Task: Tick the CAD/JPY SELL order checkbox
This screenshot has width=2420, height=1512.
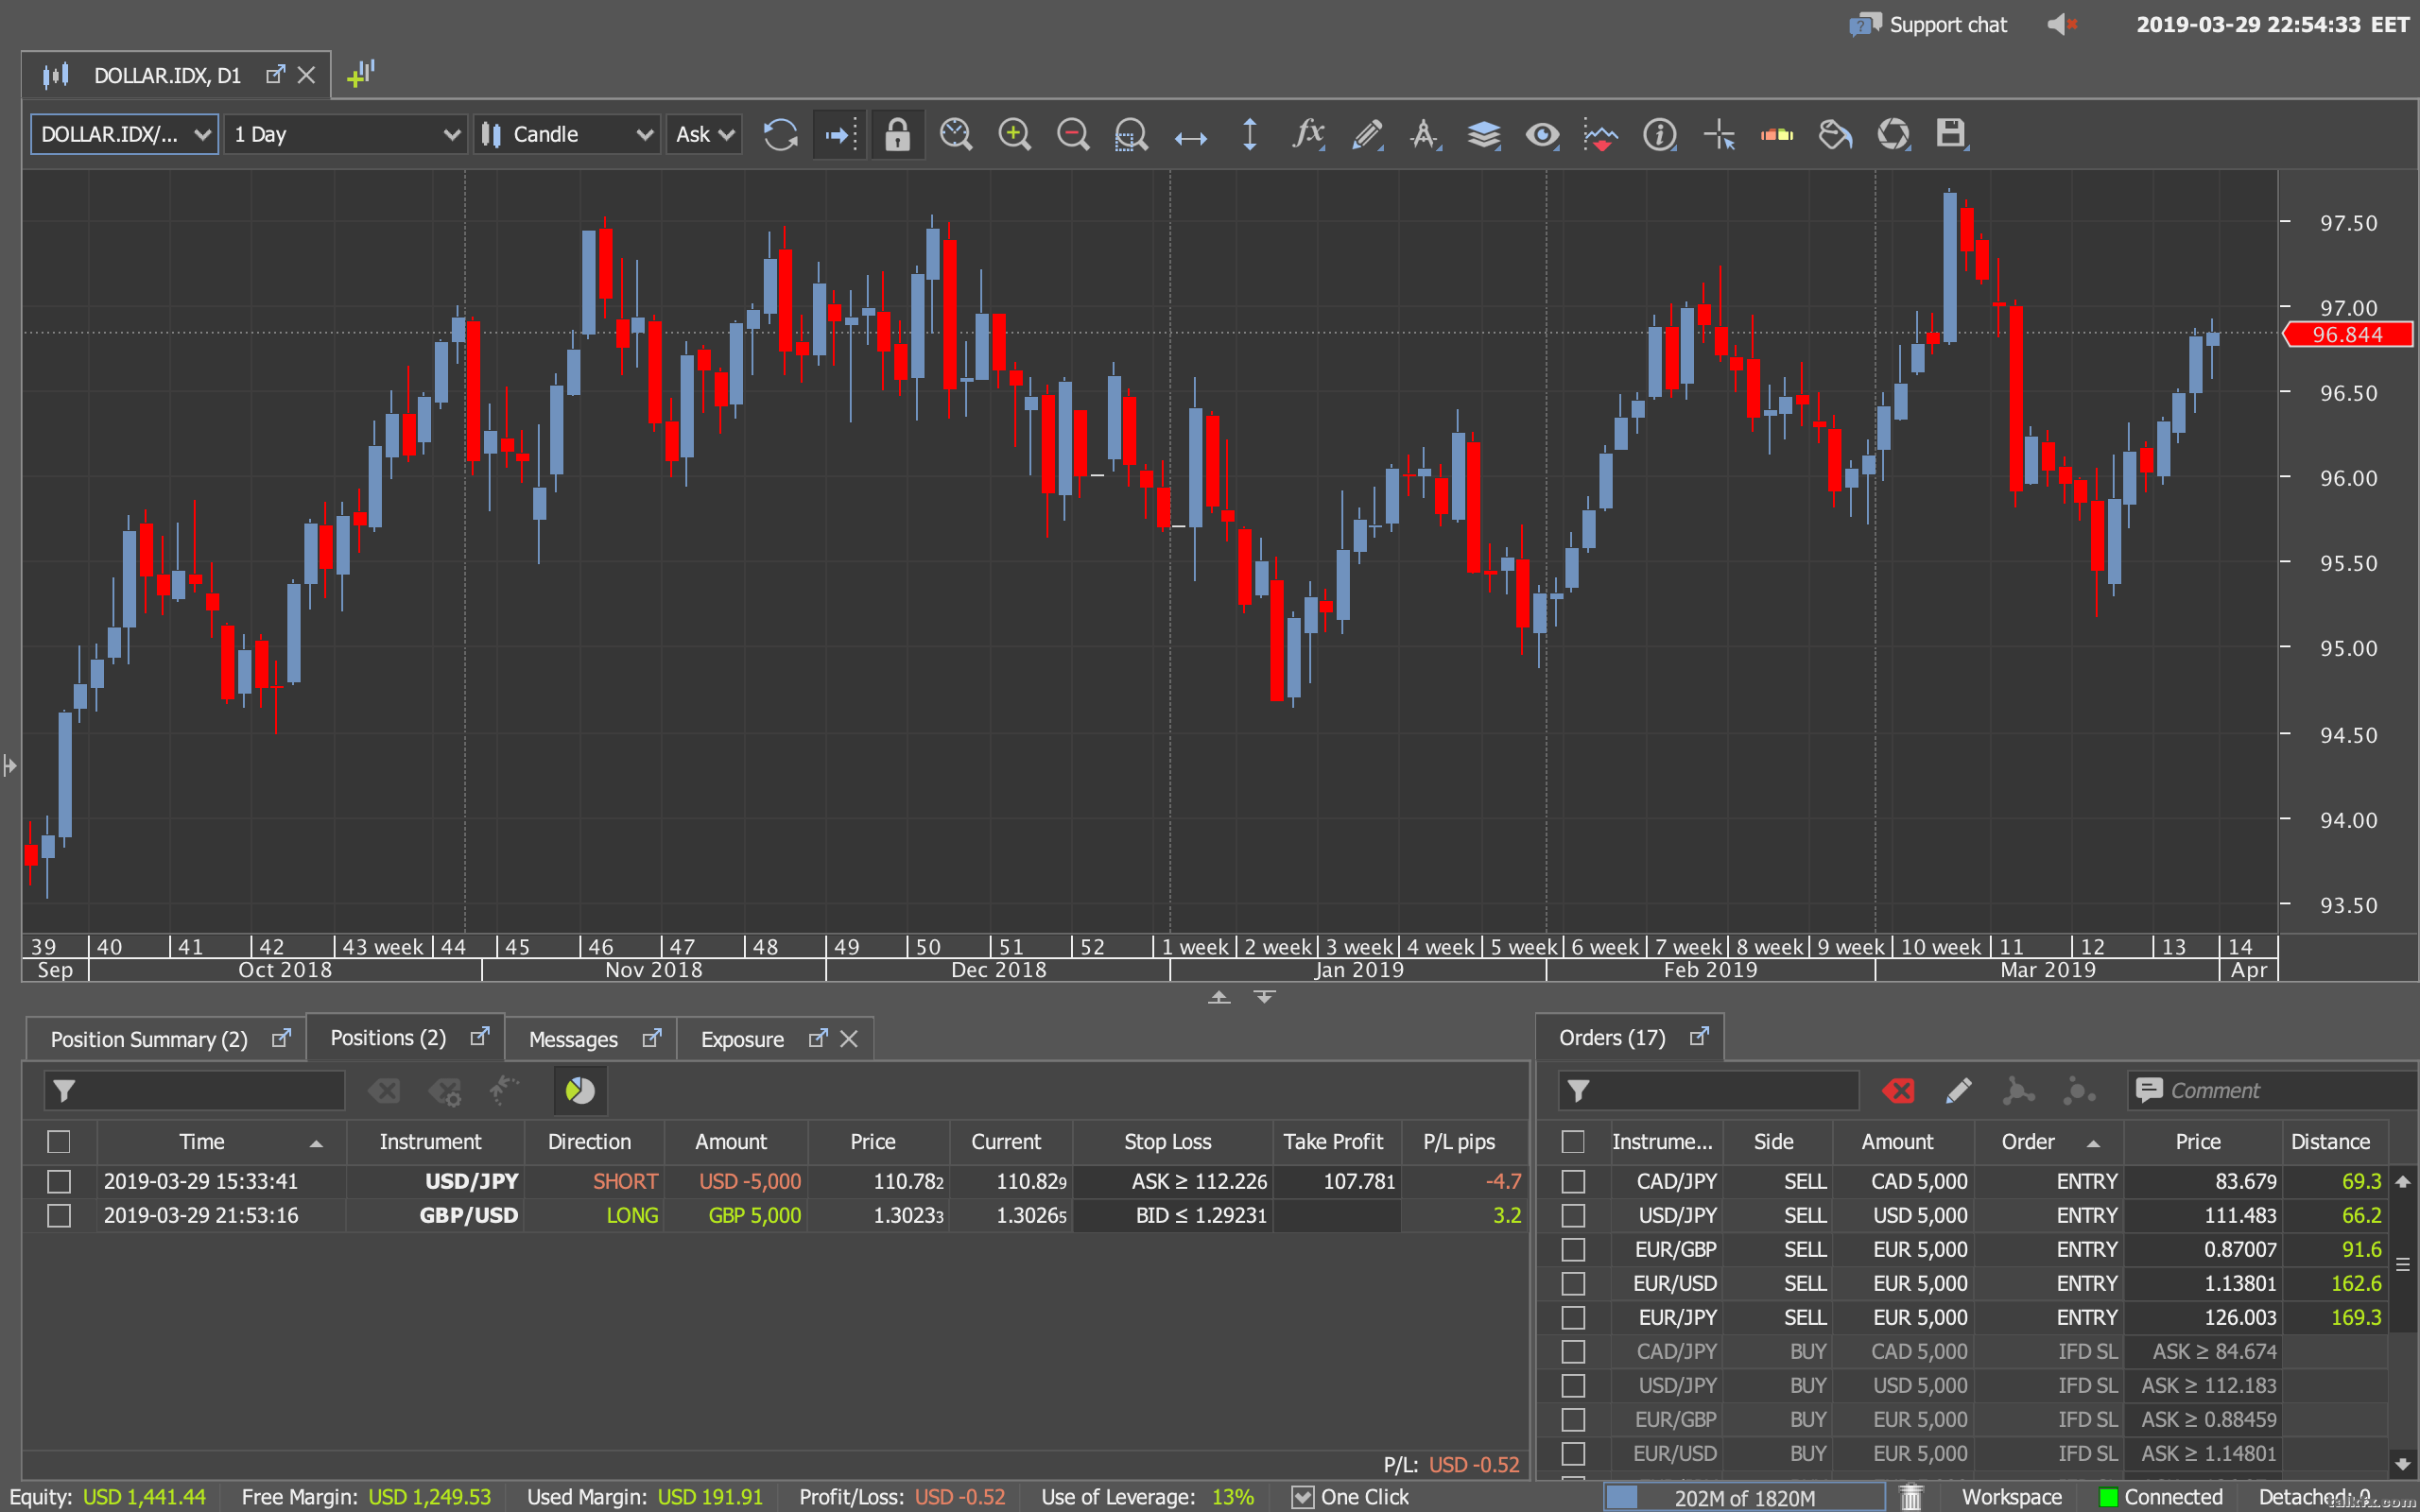Action: click(1573, 1181)
